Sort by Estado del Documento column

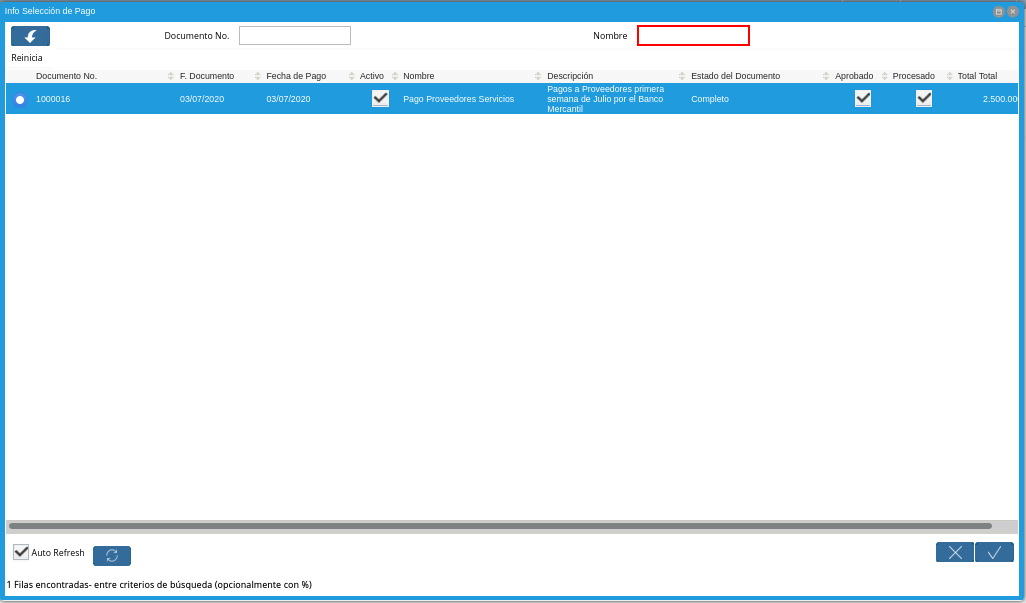coord(735,76)
